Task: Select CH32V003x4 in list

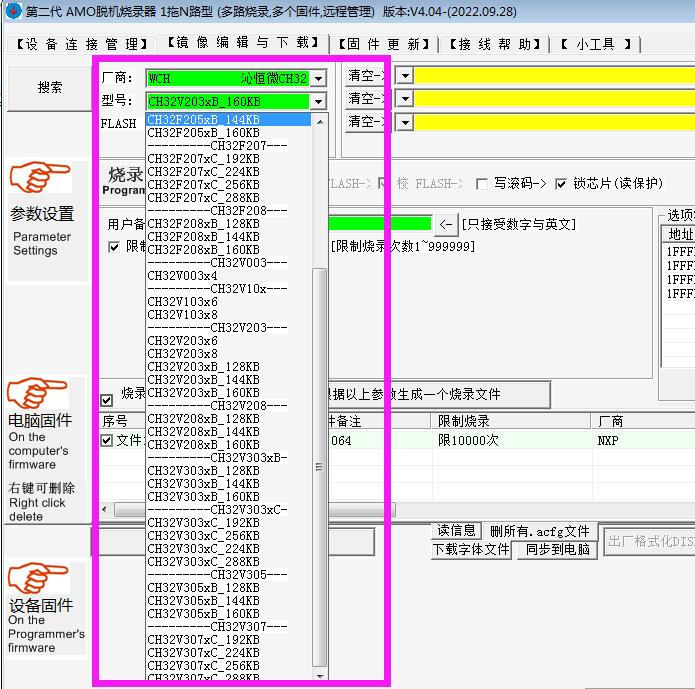Action: pos(229,275)
